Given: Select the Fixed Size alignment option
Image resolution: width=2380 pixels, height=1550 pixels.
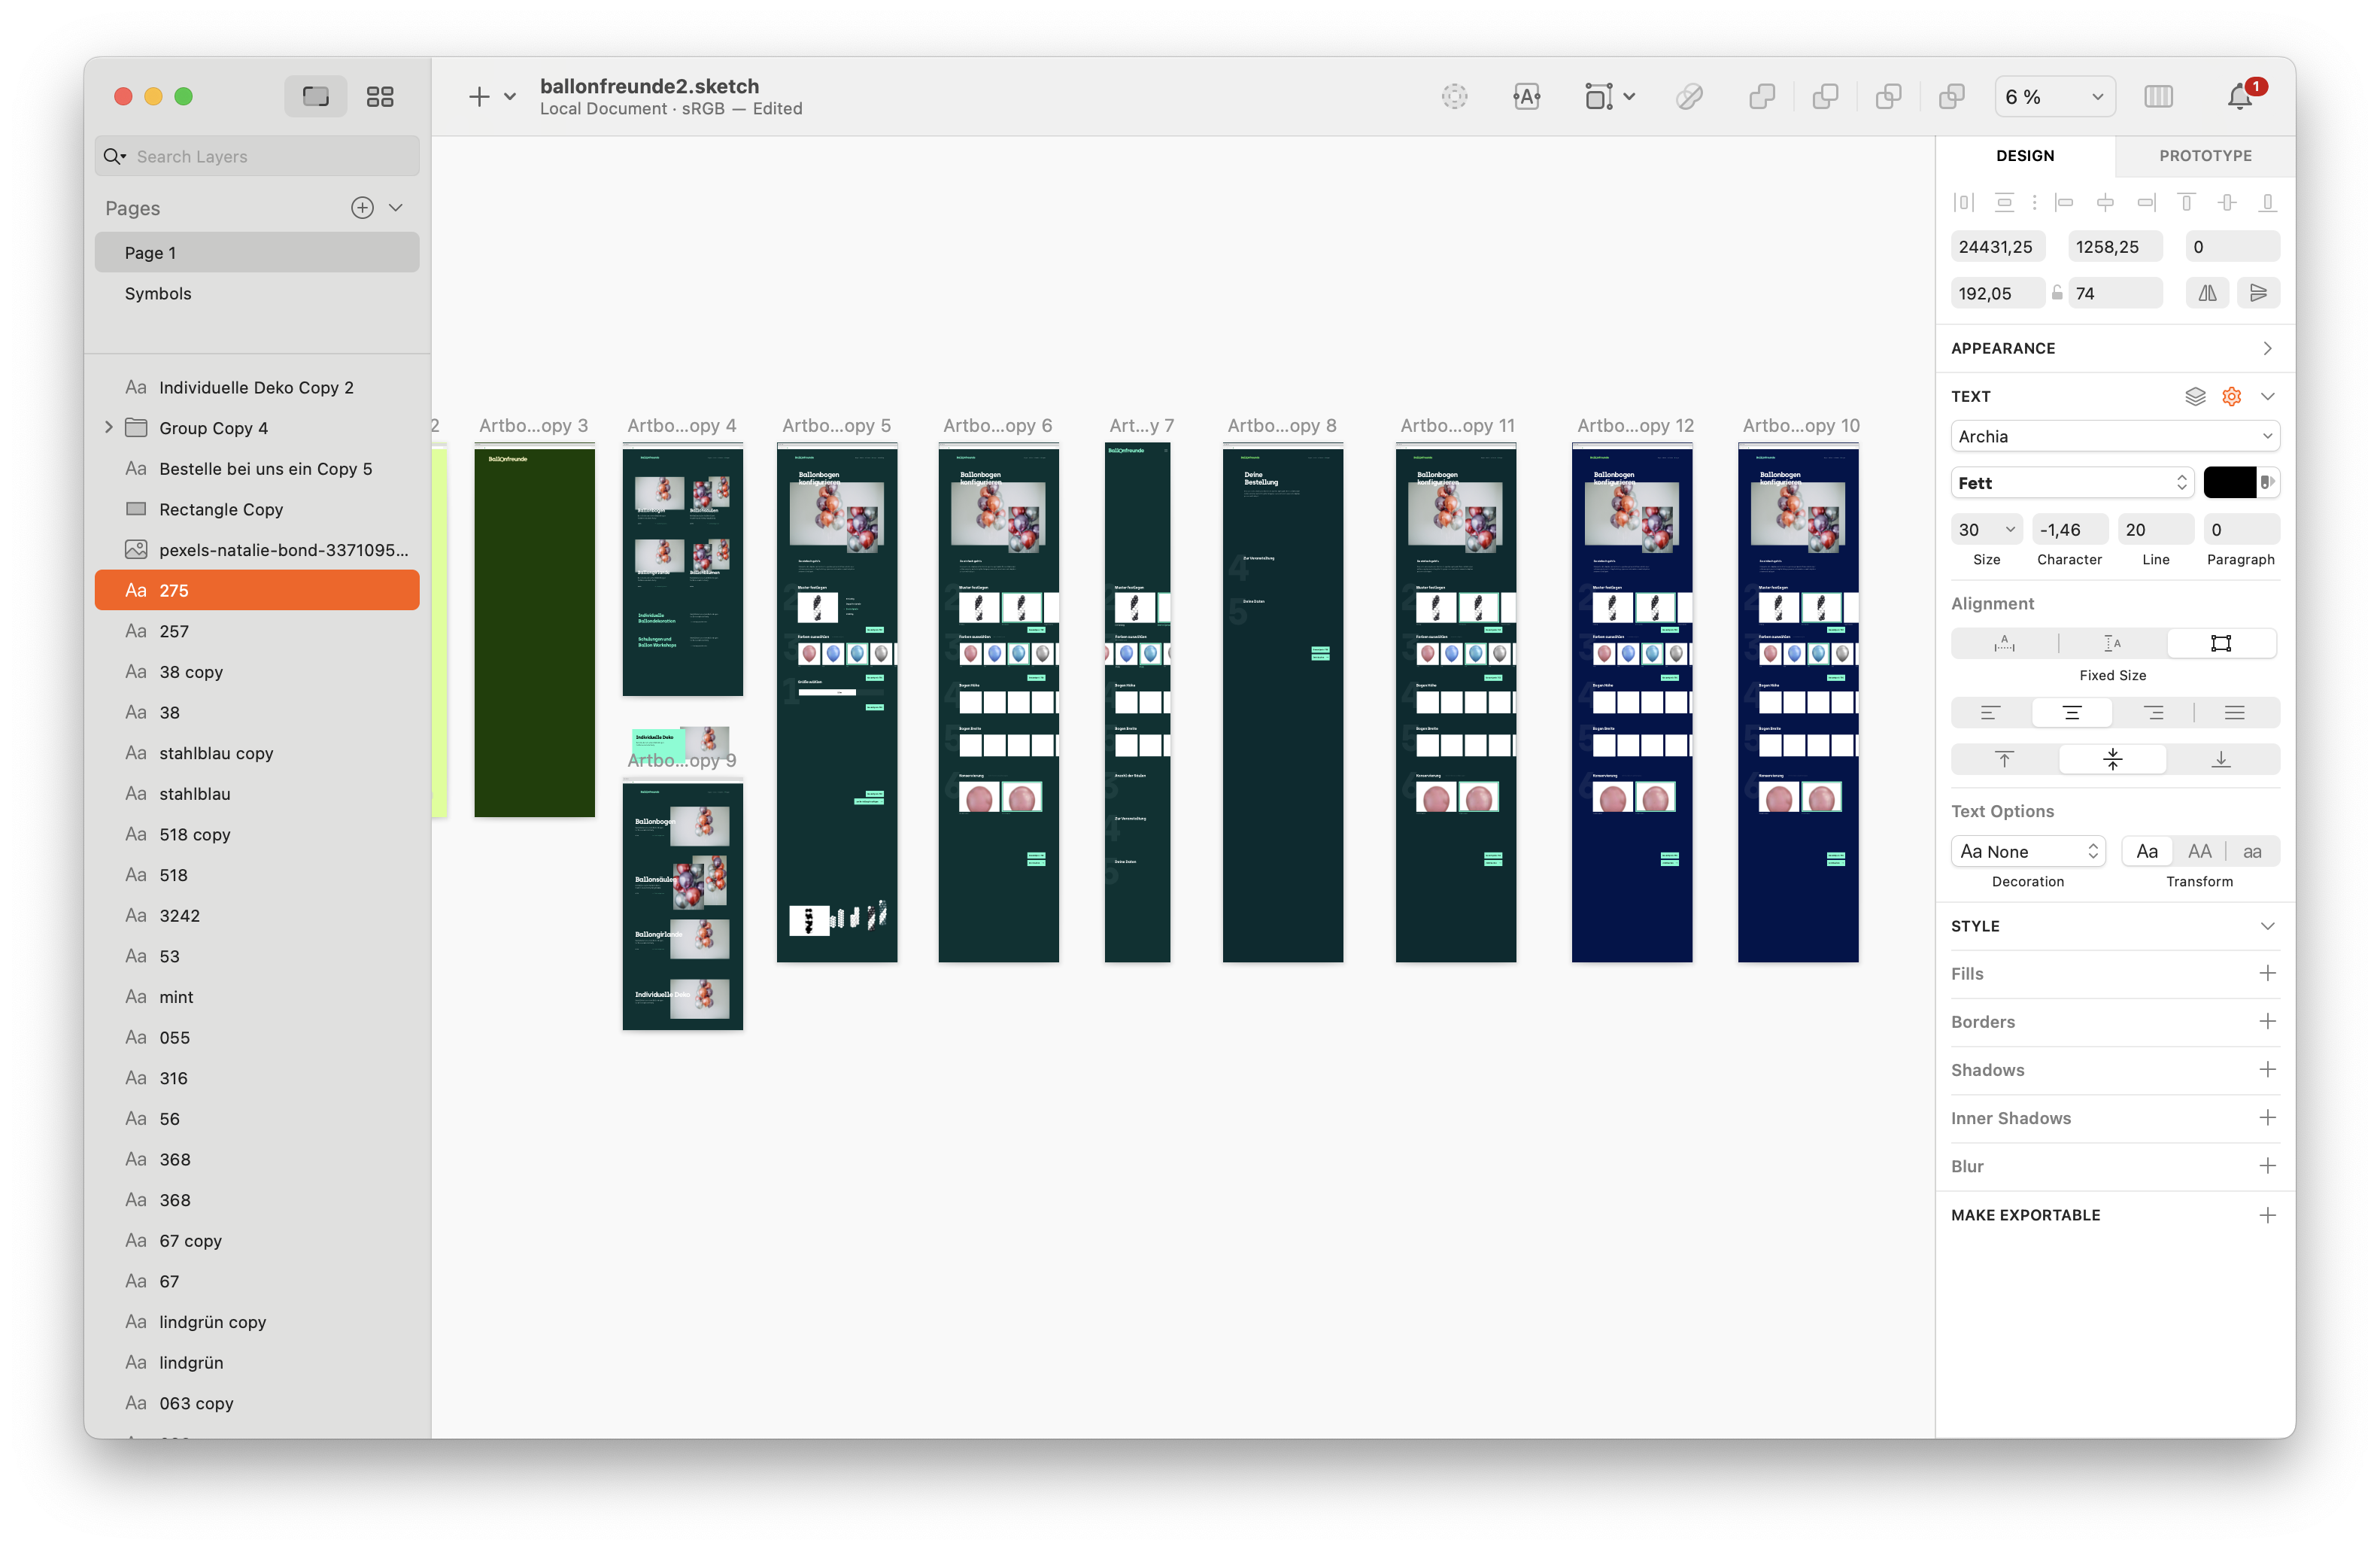Looking at the screenshot, I should 2221,643.
